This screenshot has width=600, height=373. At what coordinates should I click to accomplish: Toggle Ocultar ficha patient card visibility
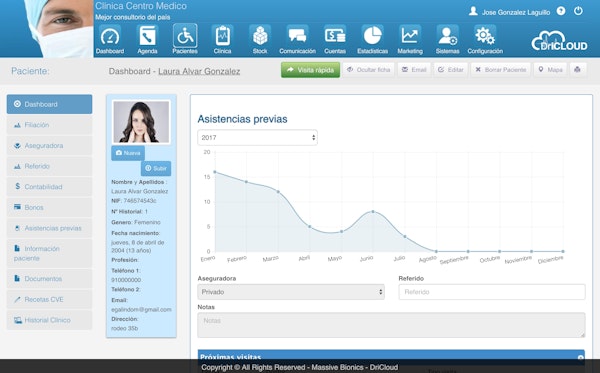coord(368,70)
